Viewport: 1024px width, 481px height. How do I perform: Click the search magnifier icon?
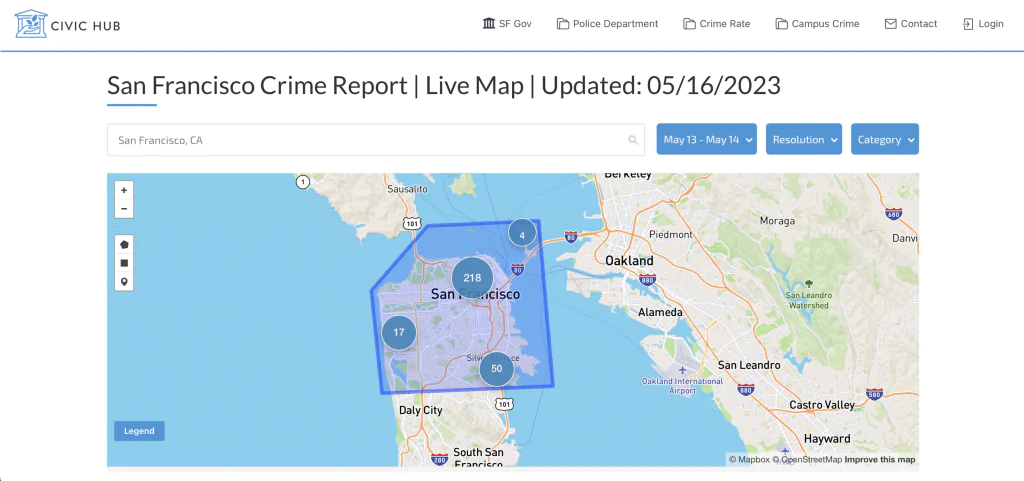632,140
